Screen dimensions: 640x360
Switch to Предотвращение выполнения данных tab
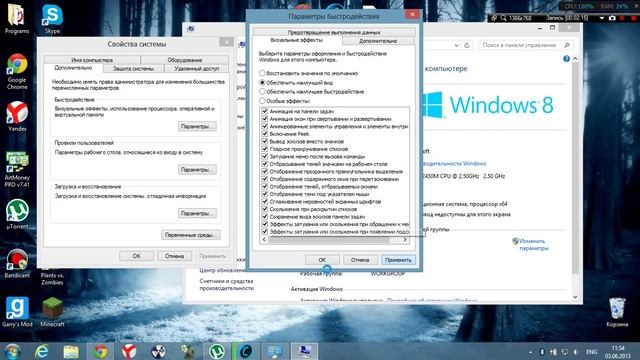334,32
